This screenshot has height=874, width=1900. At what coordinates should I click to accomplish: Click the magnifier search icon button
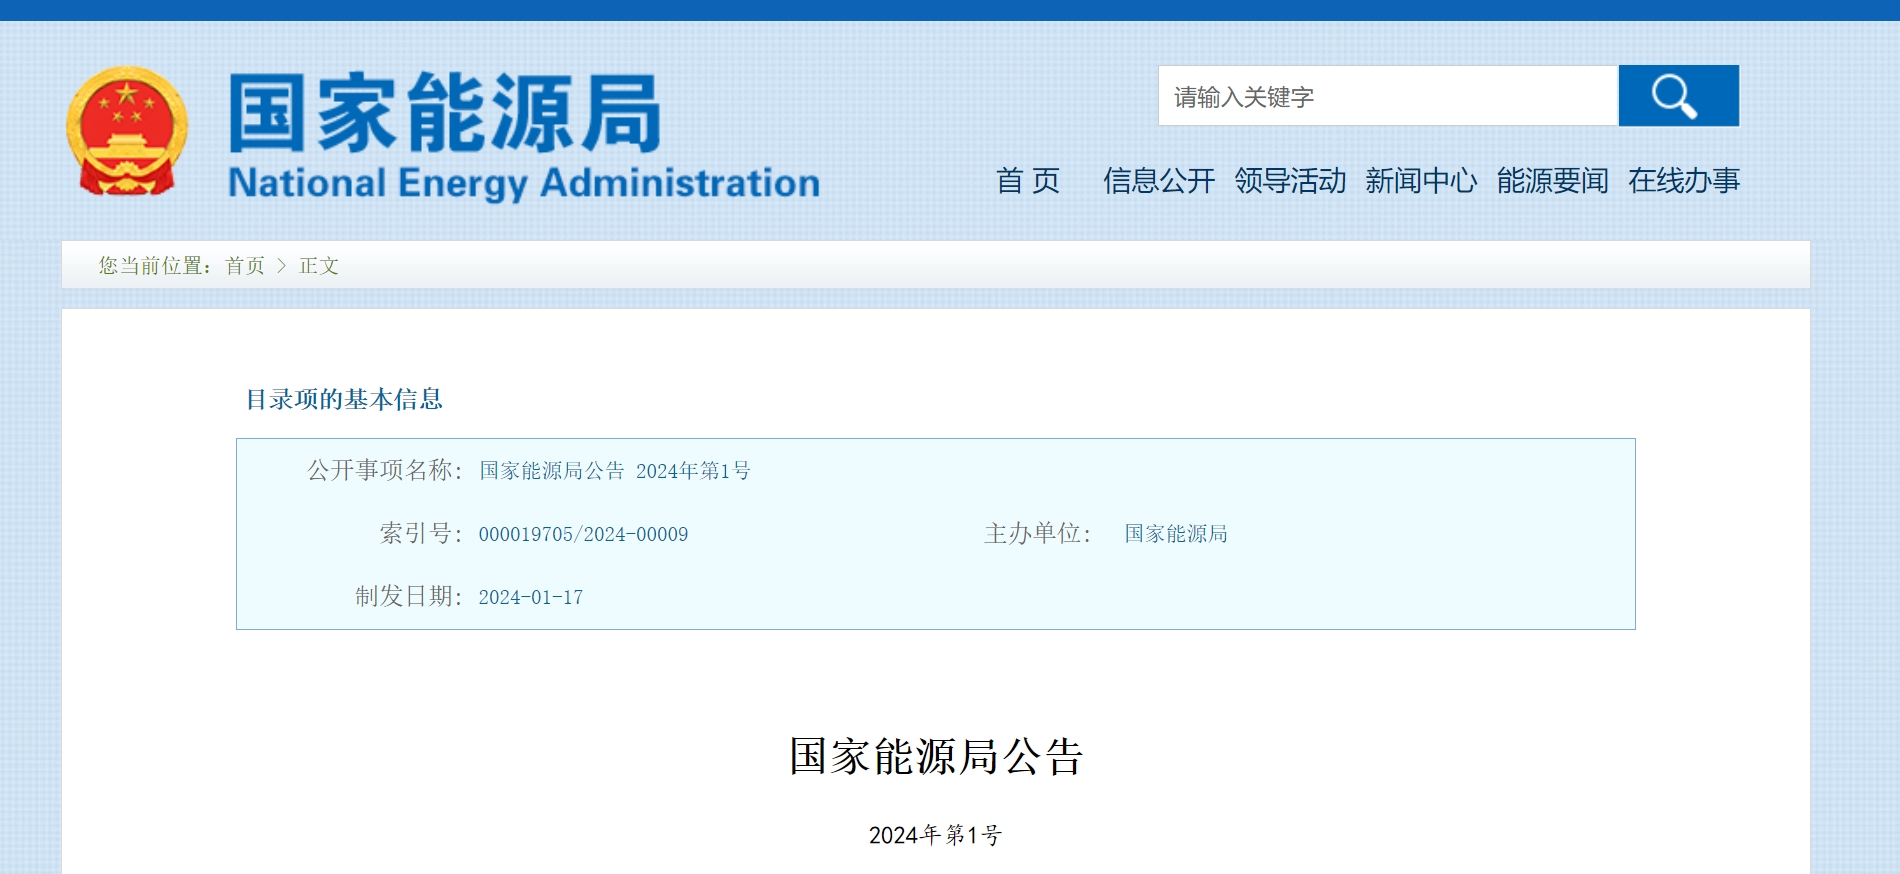click(1677, 96)
